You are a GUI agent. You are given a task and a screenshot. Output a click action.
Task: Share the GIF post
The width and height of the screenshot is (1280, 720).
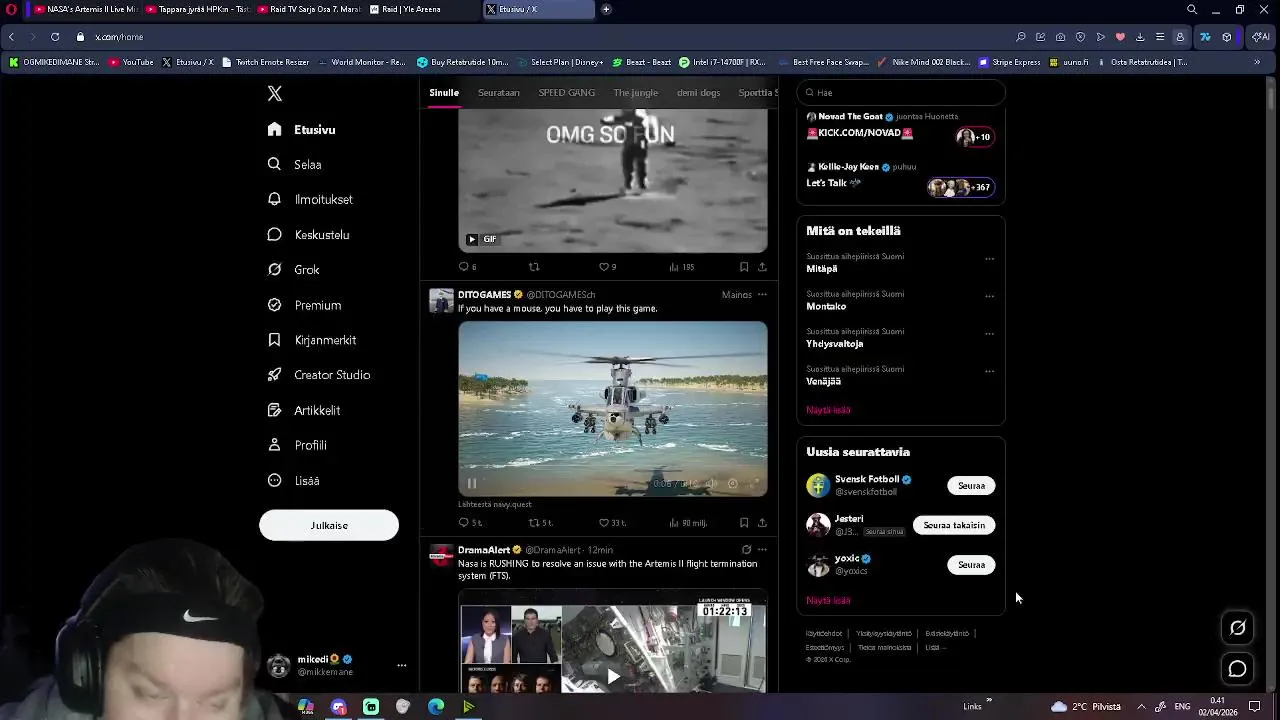pos(762,267)
